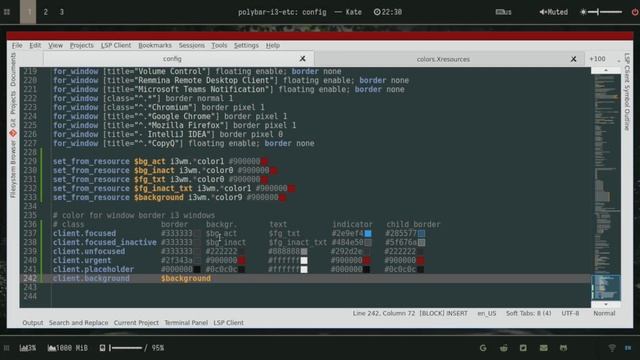The image size is (640, 360).
Task: Open the Sessions menu
Action: coord(191,45)
